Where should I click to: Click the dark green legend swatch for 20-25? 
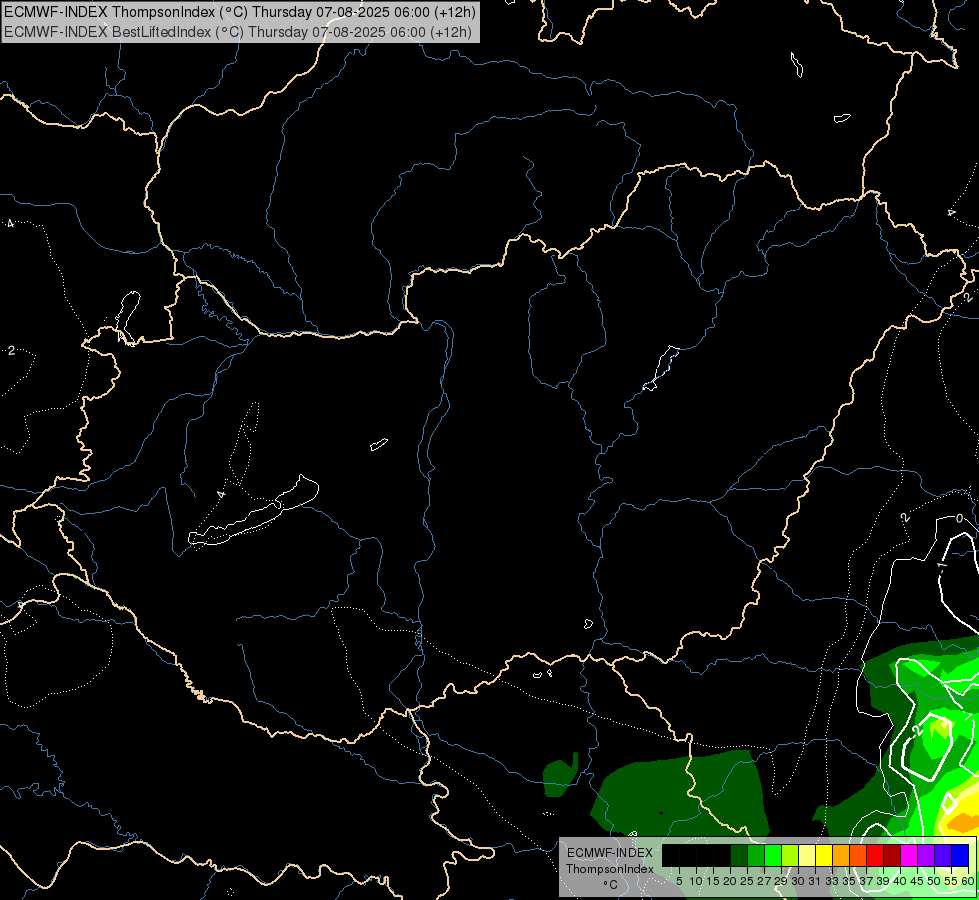click(x=739, y=855)
